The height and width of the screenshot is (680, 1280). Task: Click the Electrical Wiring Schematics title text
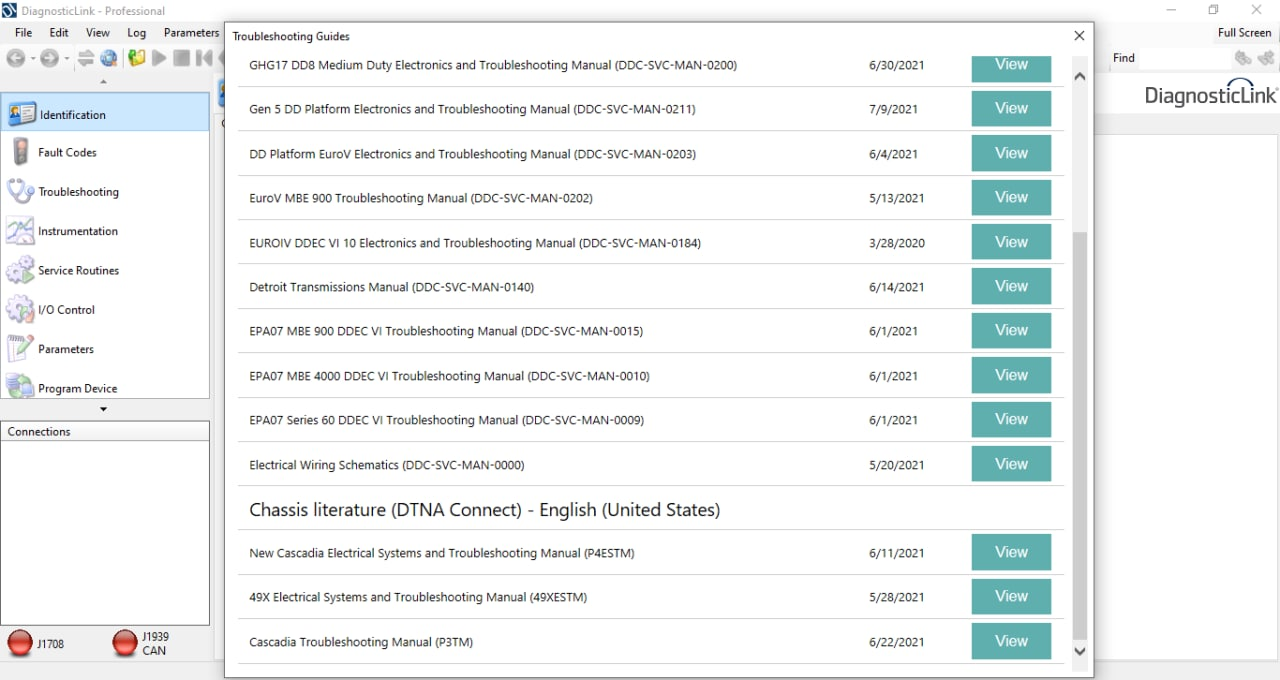click(x=387, y=465)
